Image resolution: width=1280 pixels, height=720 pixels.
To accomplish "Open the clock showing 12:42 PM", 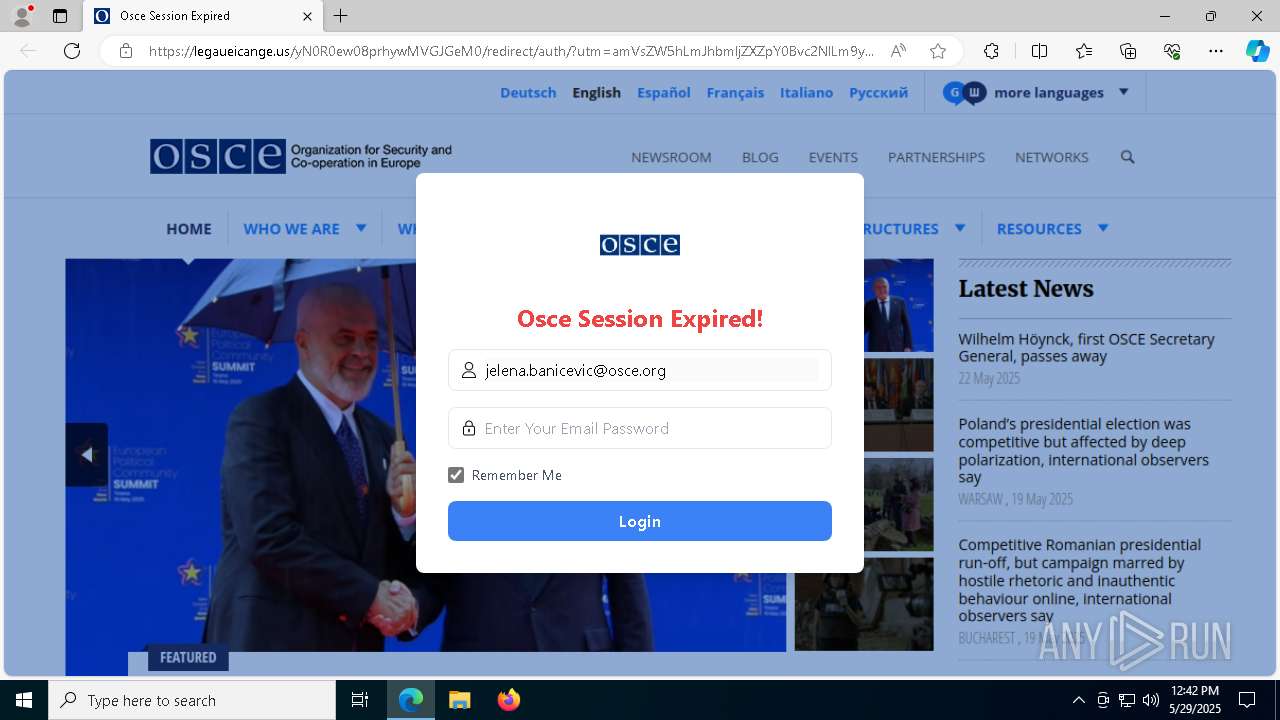I will pyautogui.click(x=1195, y=700).
